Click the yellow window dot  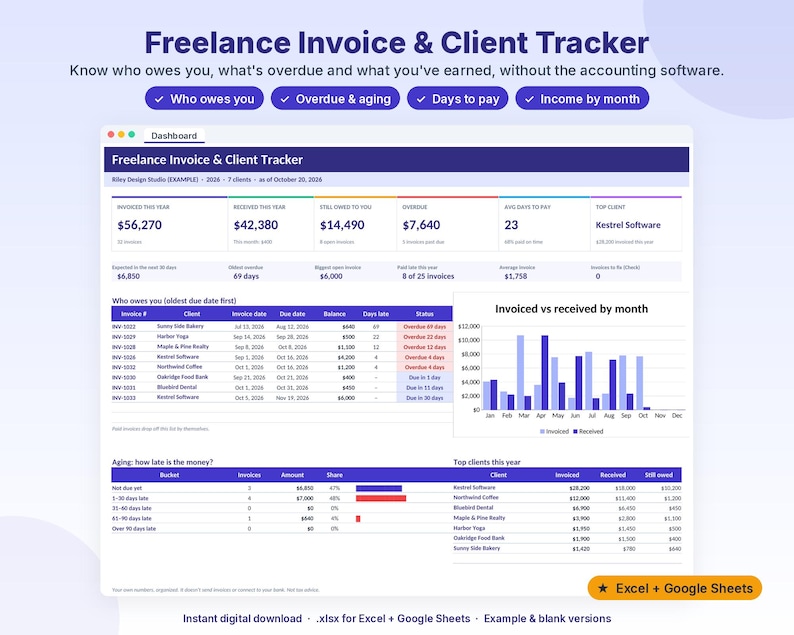point(121,134)
